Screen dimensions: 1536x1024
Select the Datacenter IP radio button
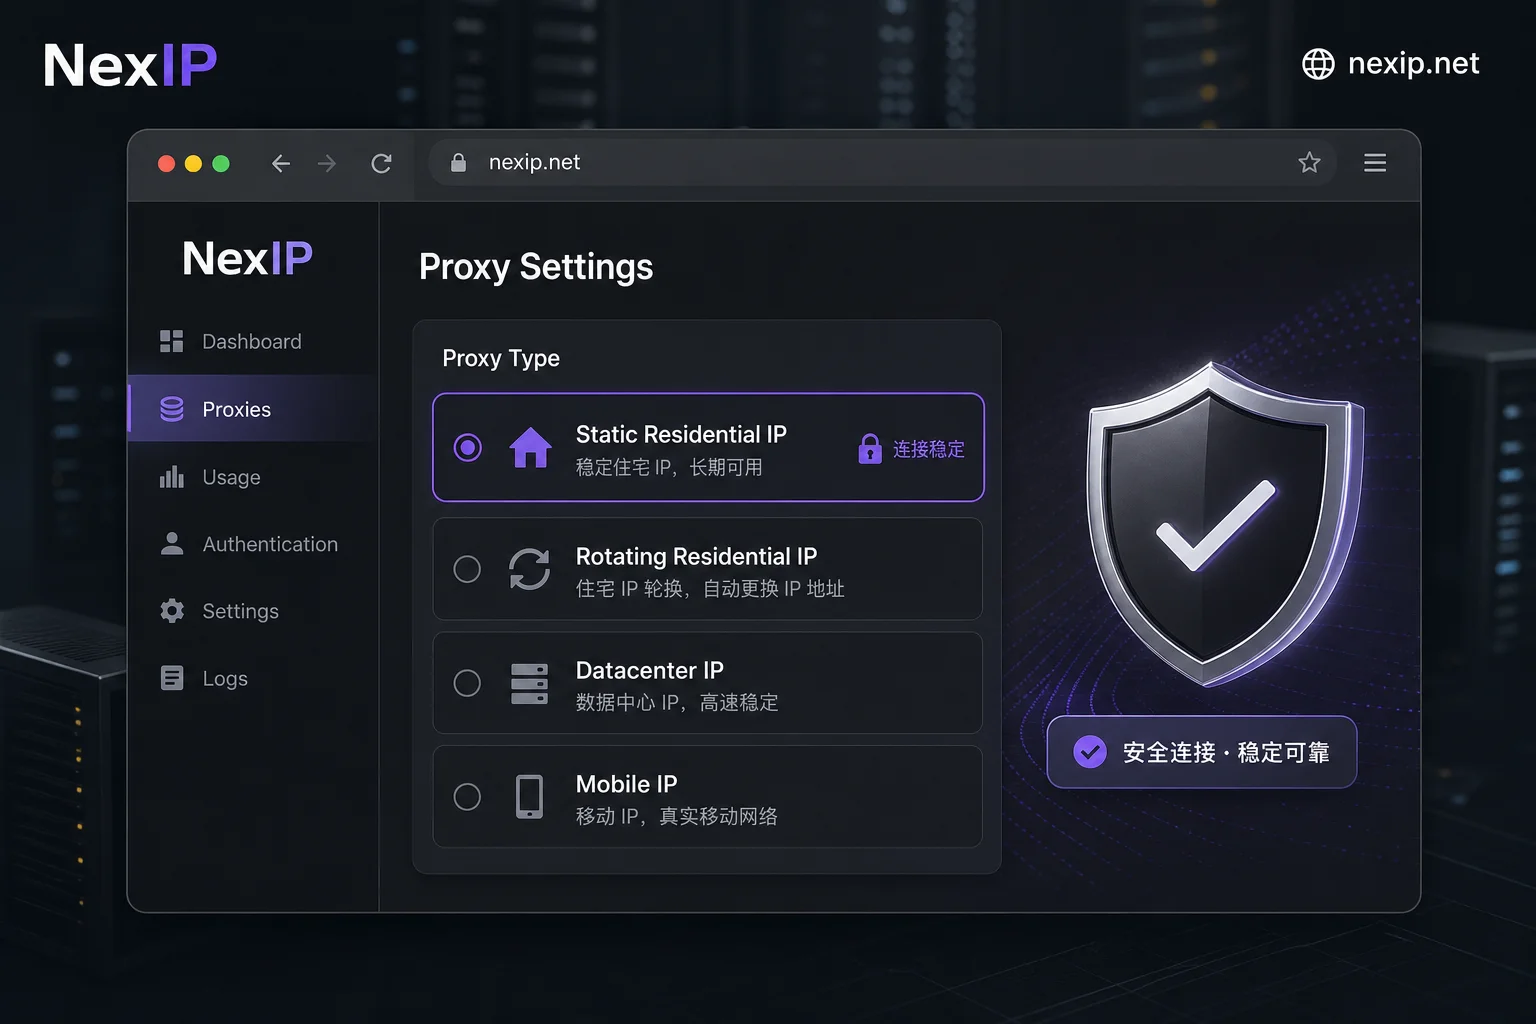(467, 683)
